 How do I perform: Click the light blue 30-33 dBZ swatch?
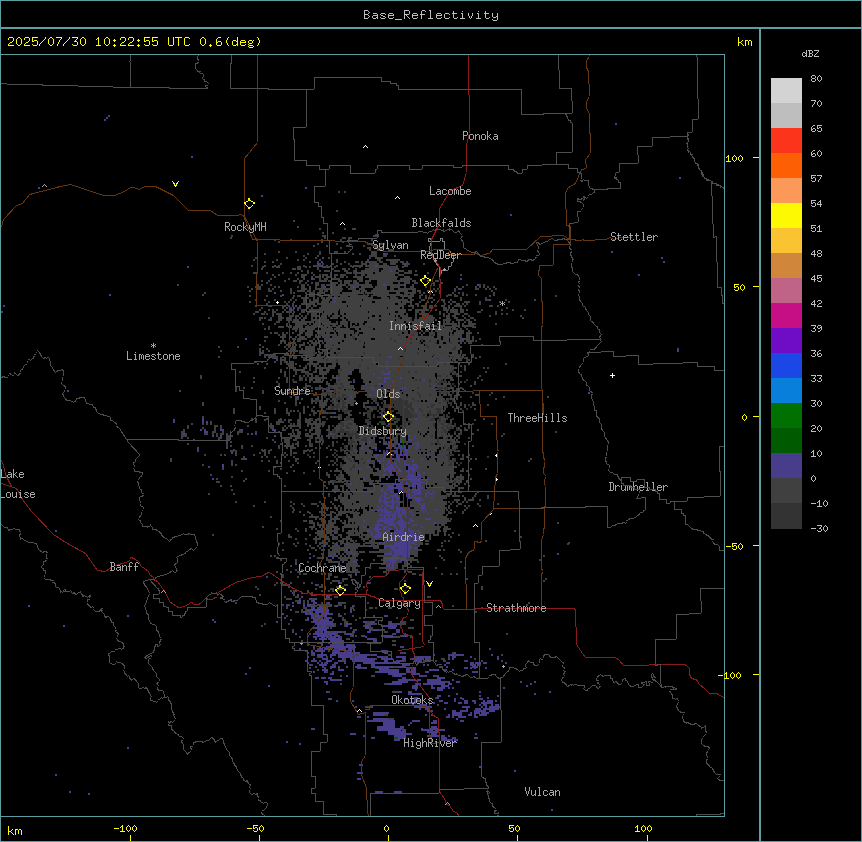coord(786,391)
